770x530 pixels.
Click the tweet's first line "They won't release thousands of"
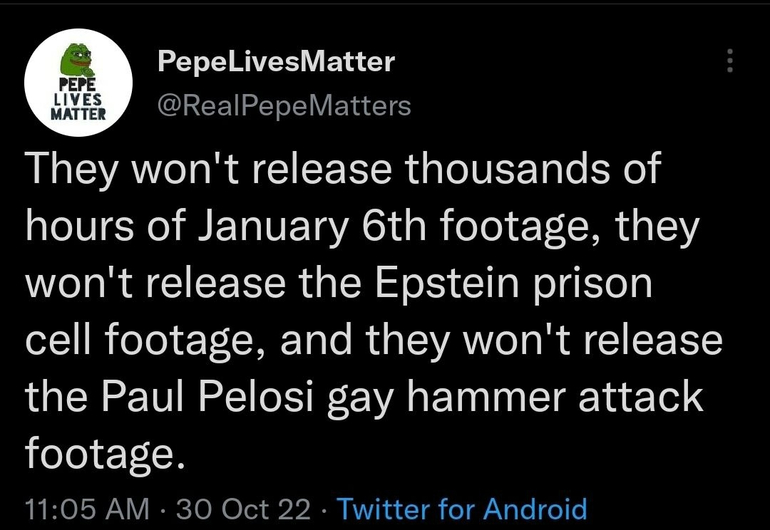pos(342,168)
